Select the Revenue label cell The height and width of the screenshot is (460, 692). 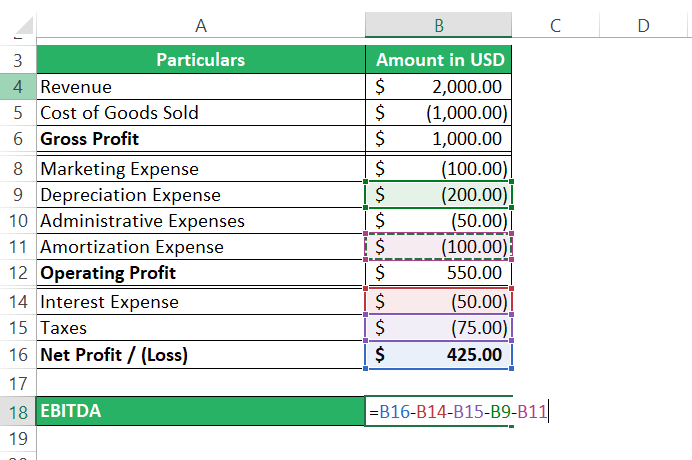200,87
